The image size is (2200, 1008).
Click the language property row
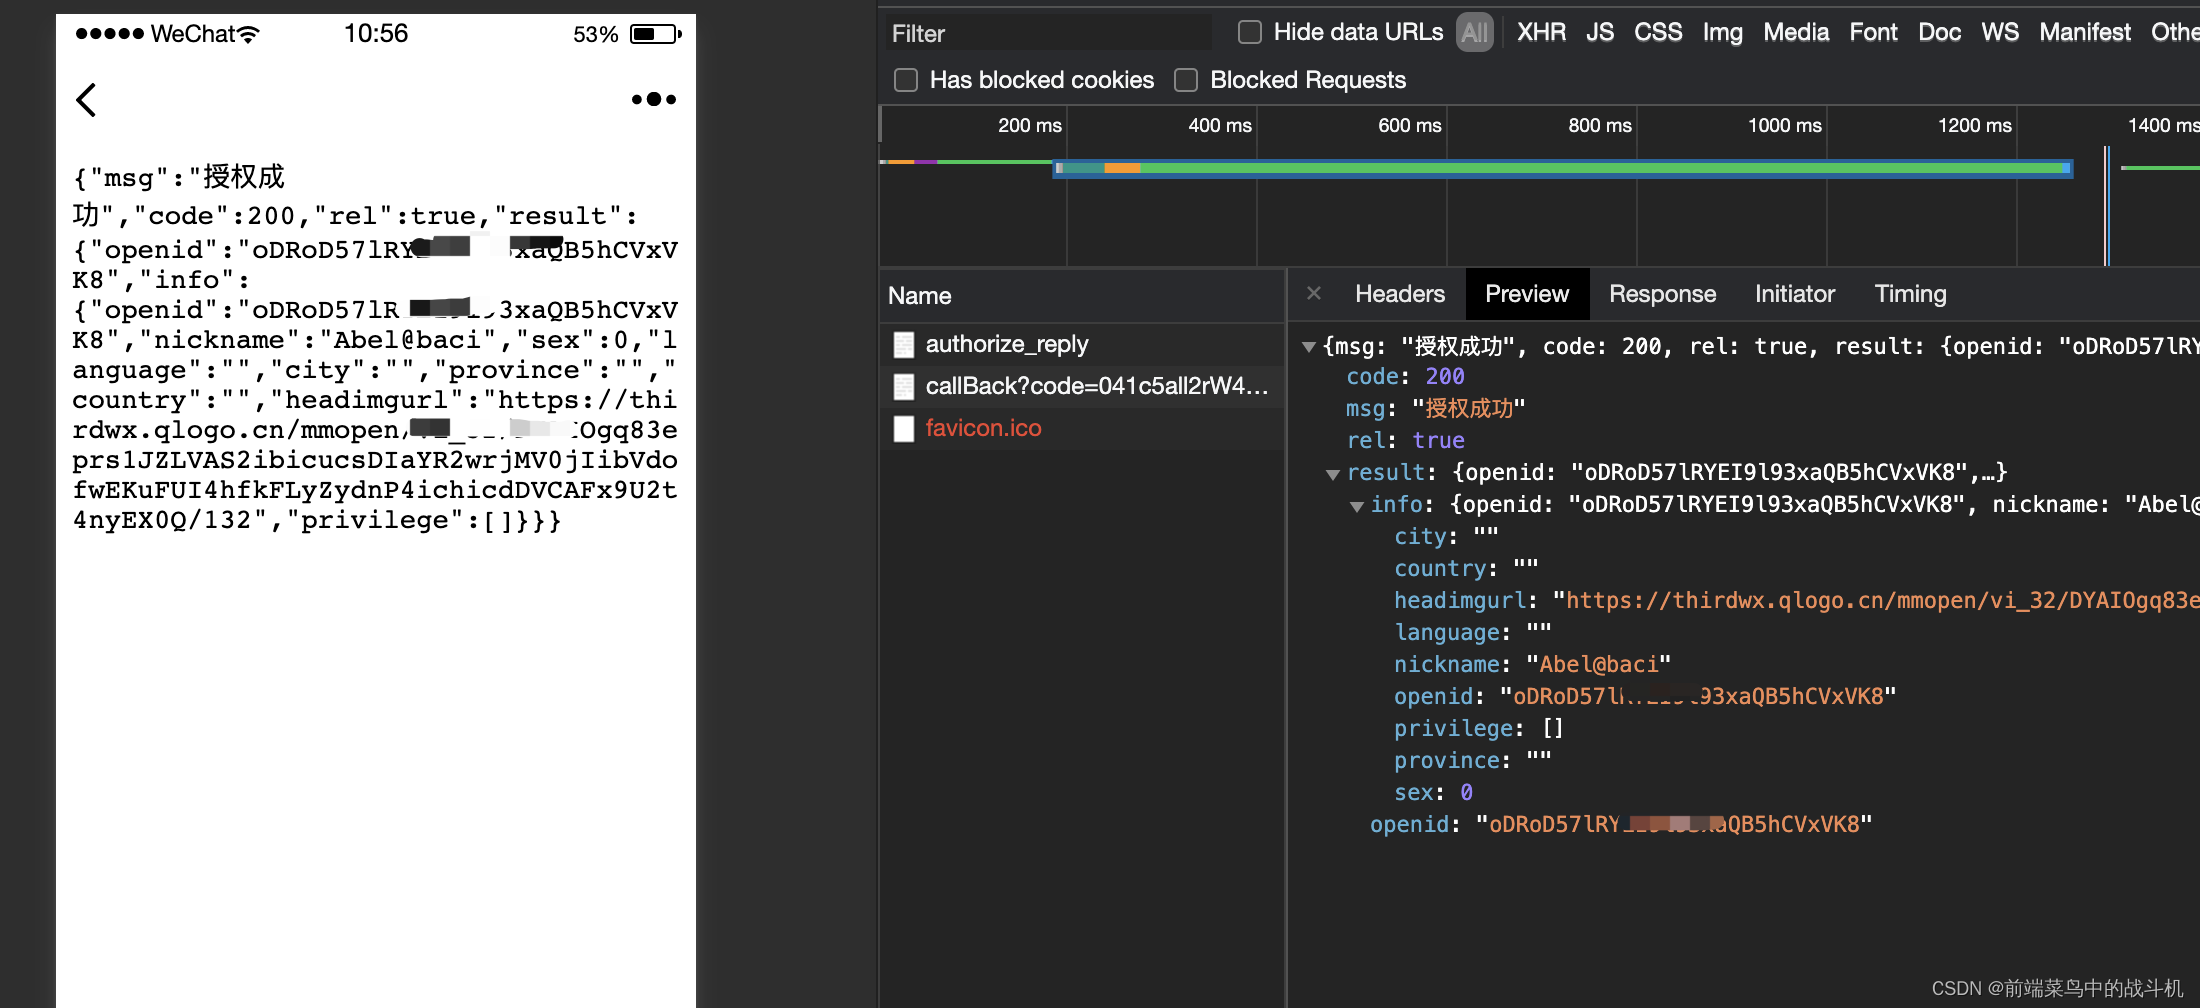tap(1472, 632)
